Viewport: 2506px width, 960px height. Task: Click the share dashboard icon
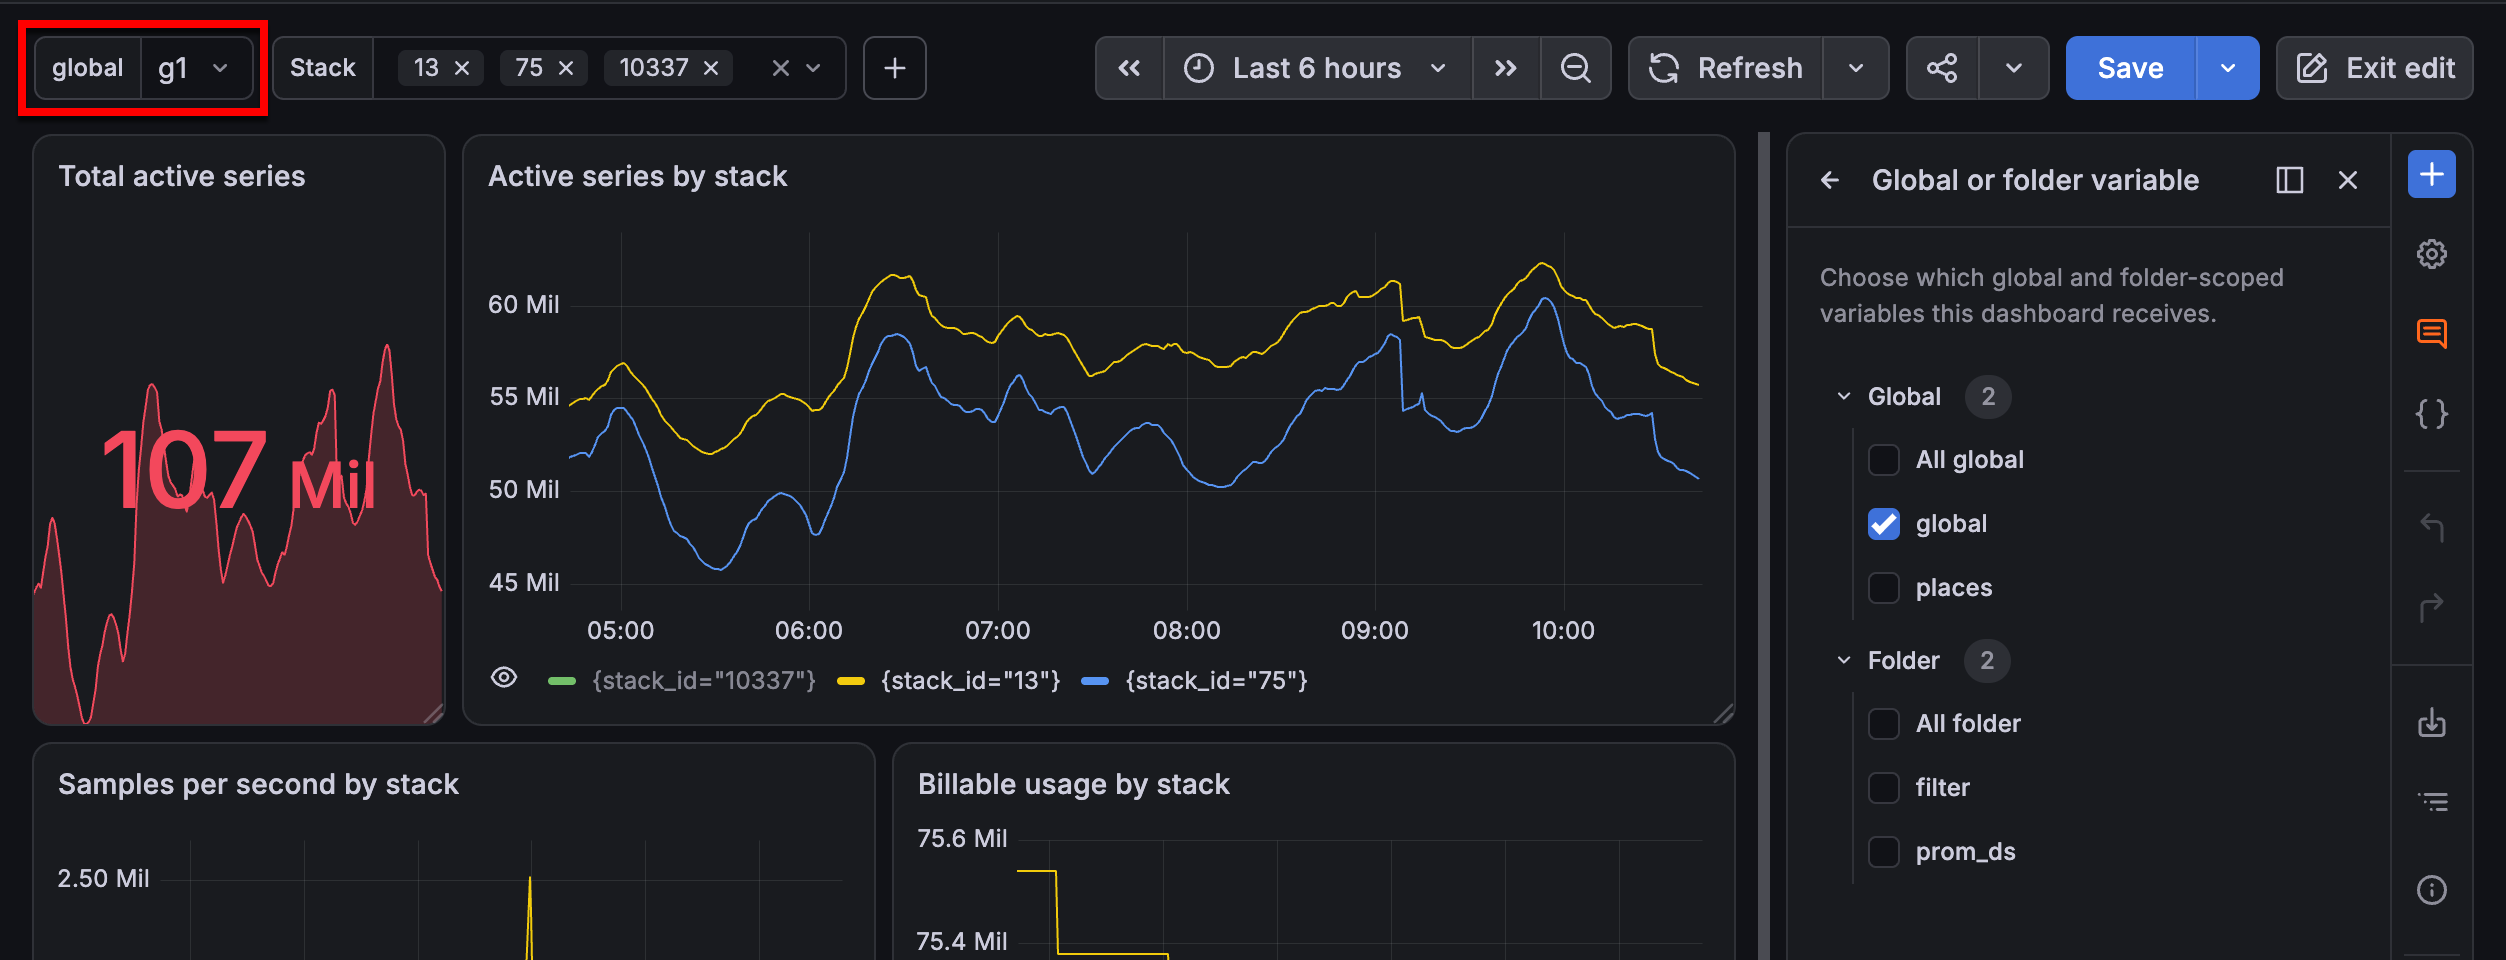(x=1942, y=68)
